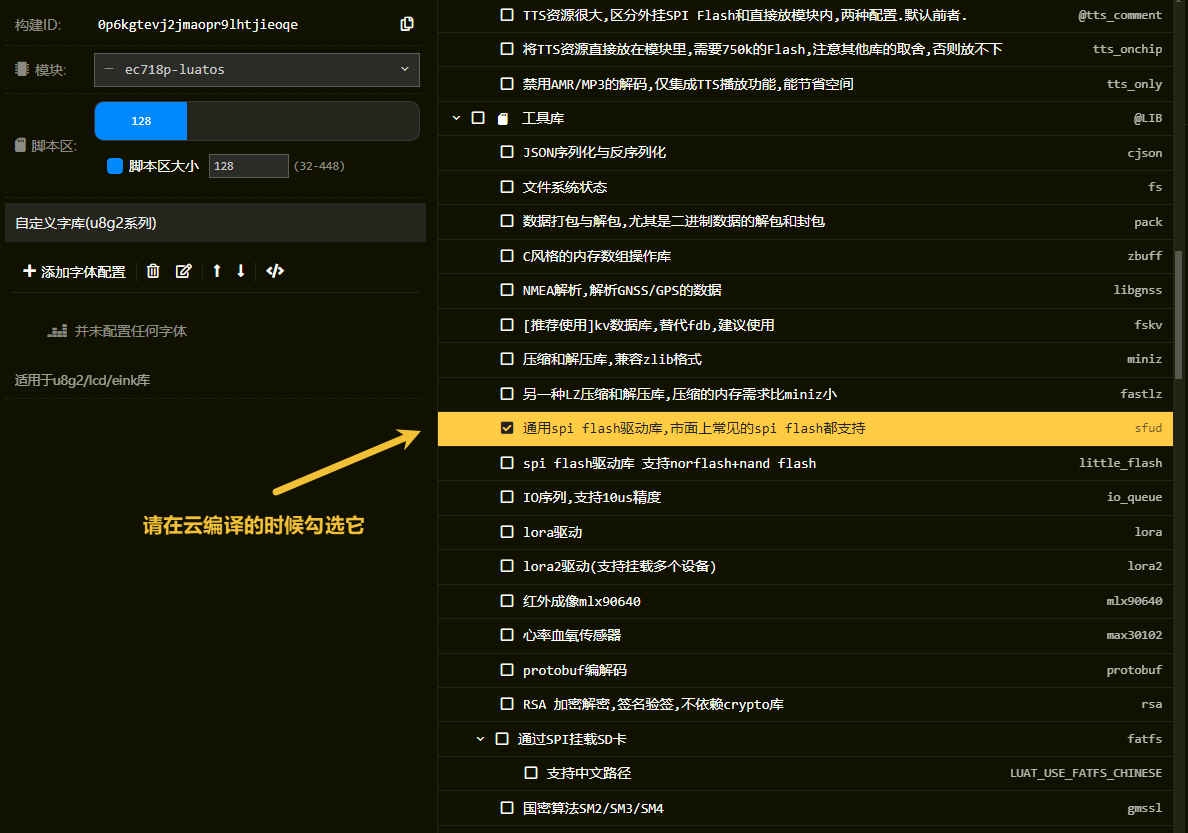Click the plus icon to add font config
Image resolution: width=1188 pixels, height=833 pixels.
[29, 271]
